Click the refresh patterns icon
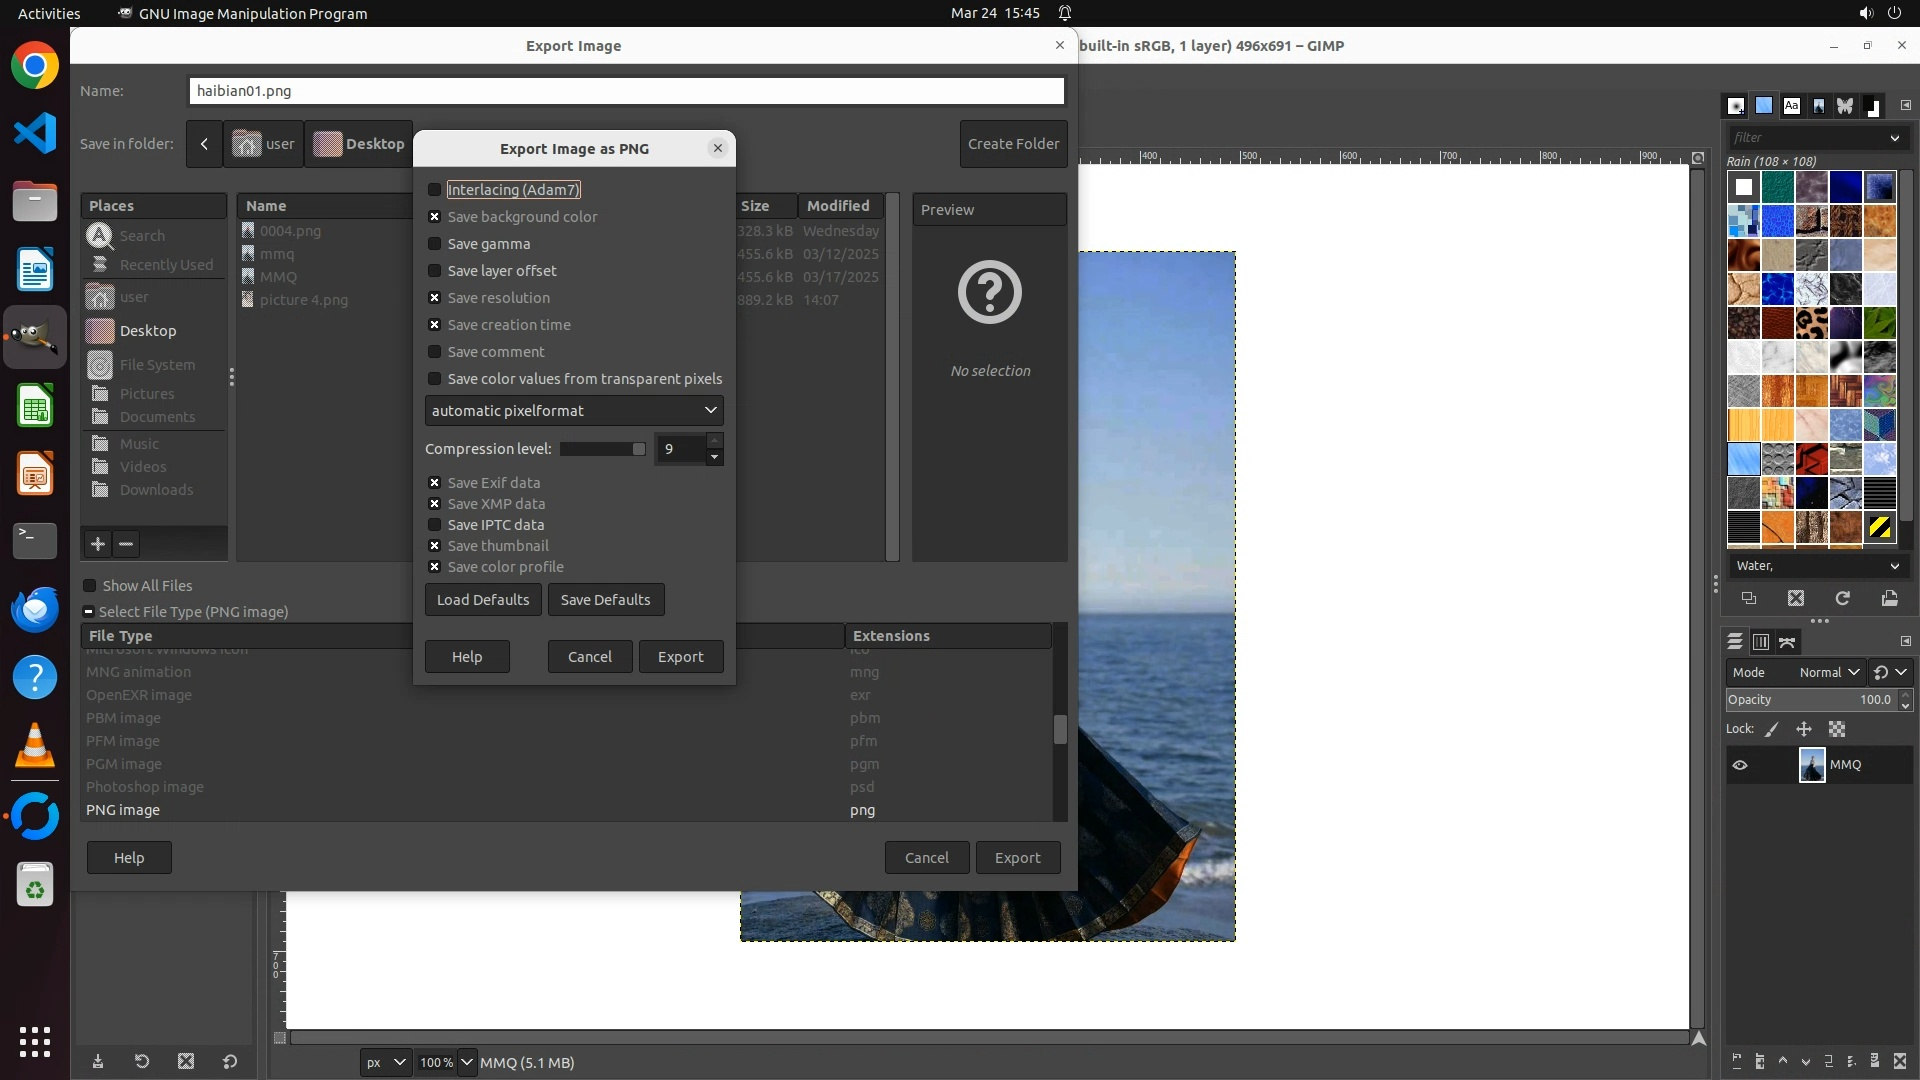The height and width of the screenshot is (1080, 1920). pos(1842,598)
